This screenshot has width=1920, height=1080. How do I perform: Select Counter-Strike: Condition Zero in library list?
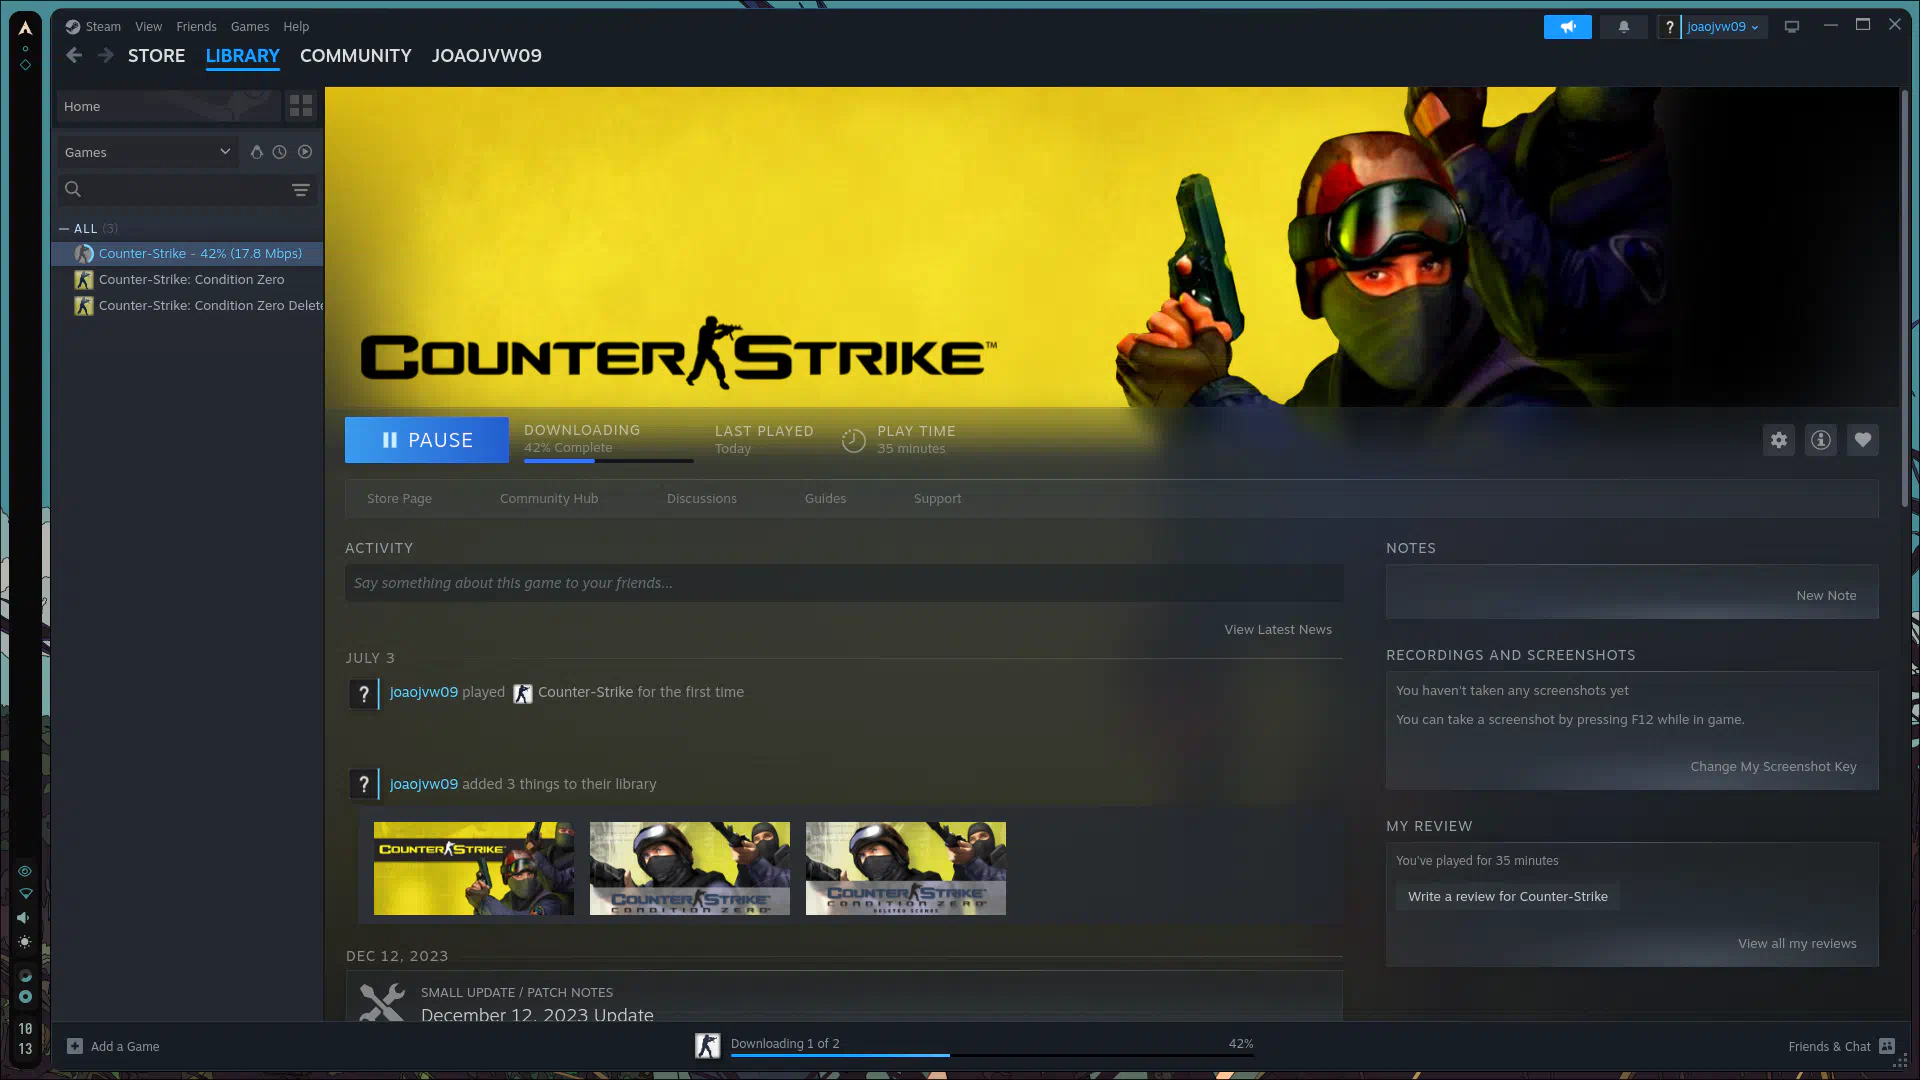(188, 280)
